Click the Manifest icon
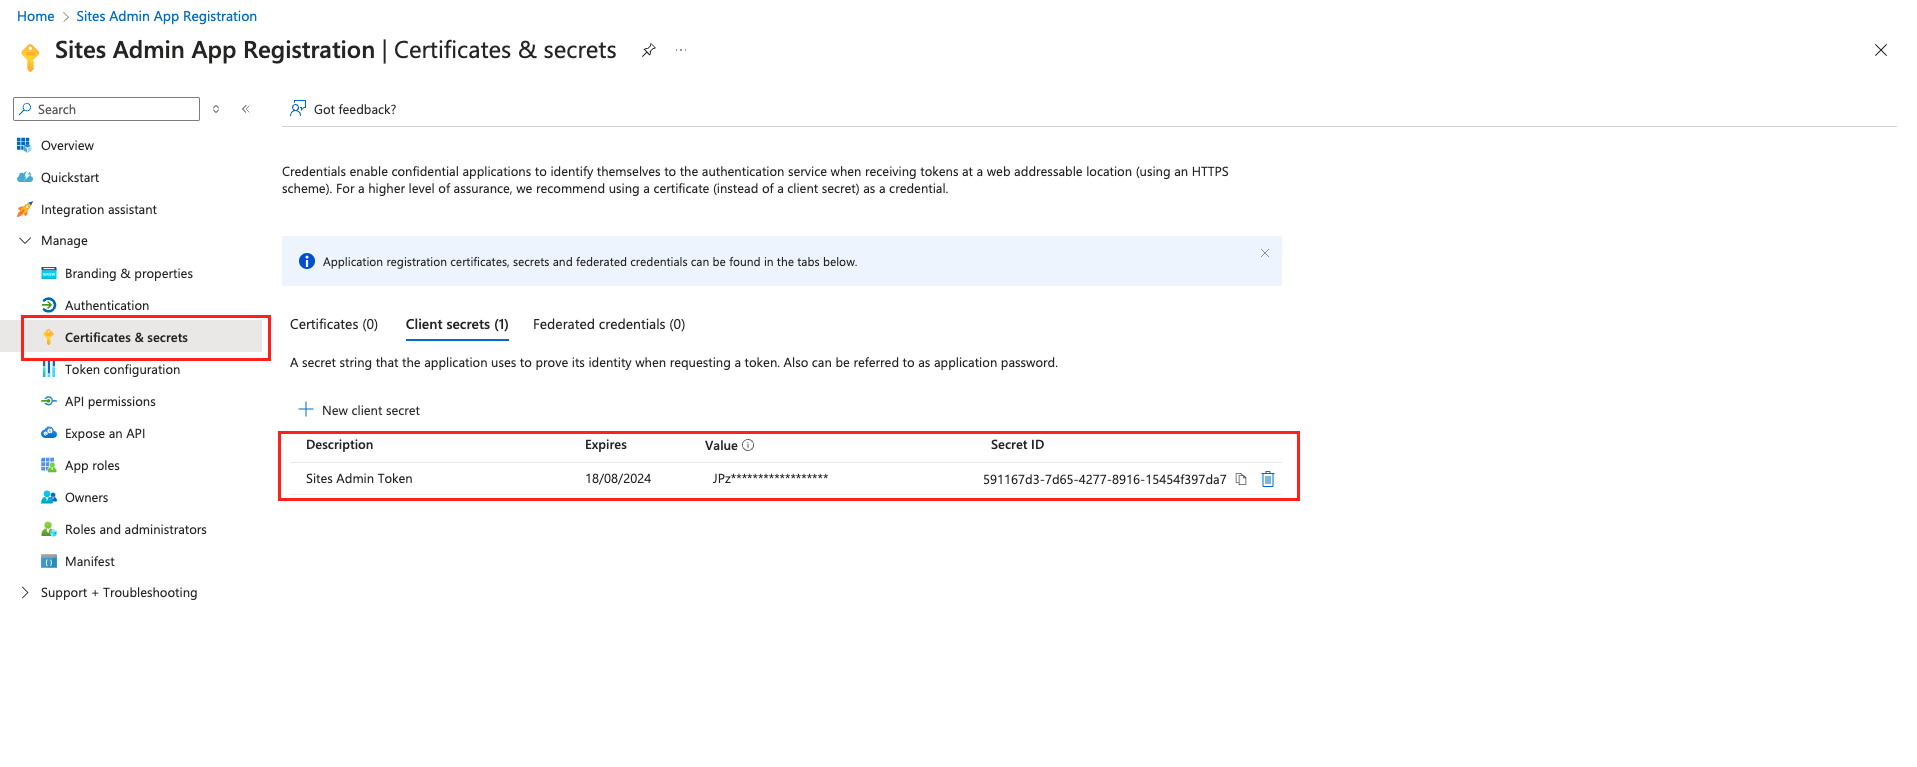 (49, 562)
